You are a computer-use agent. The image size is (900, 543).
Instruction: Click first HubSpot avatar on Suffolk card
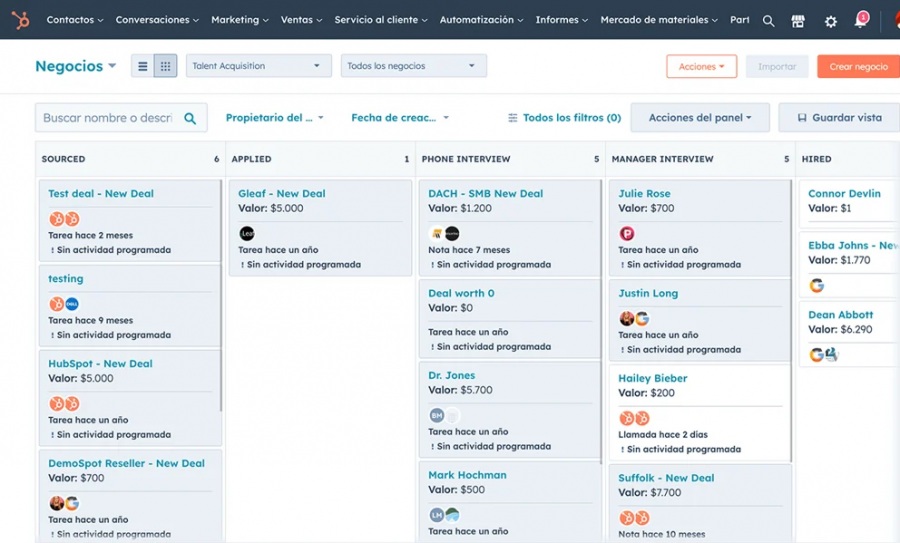click(627, 518)
